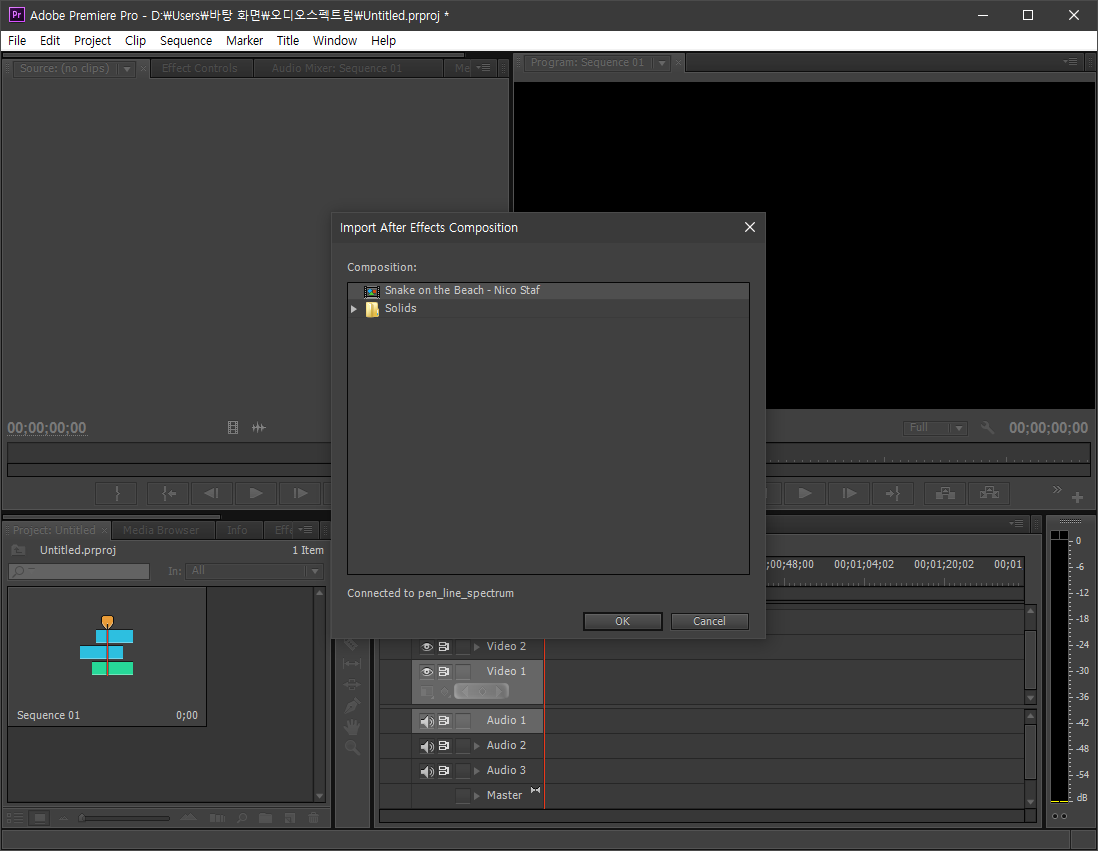Click the Find icon in project panel
The width and height of the screenshot is (1098, 851).
tap(242, 817)
